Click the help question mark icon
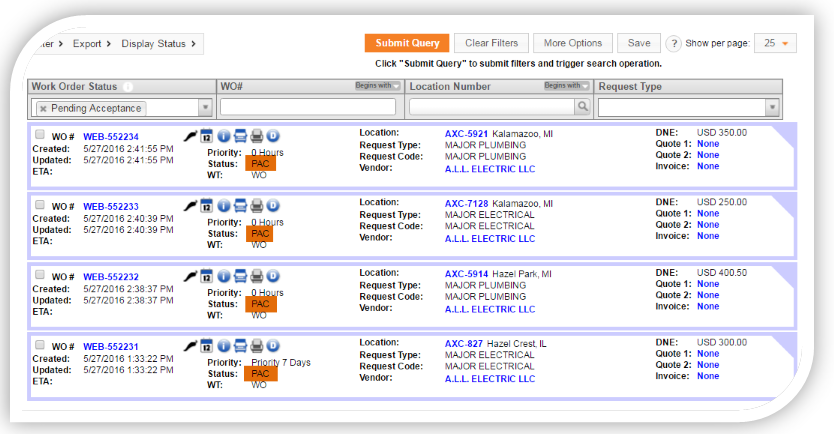834x434 pixels. tap(674, 43)
